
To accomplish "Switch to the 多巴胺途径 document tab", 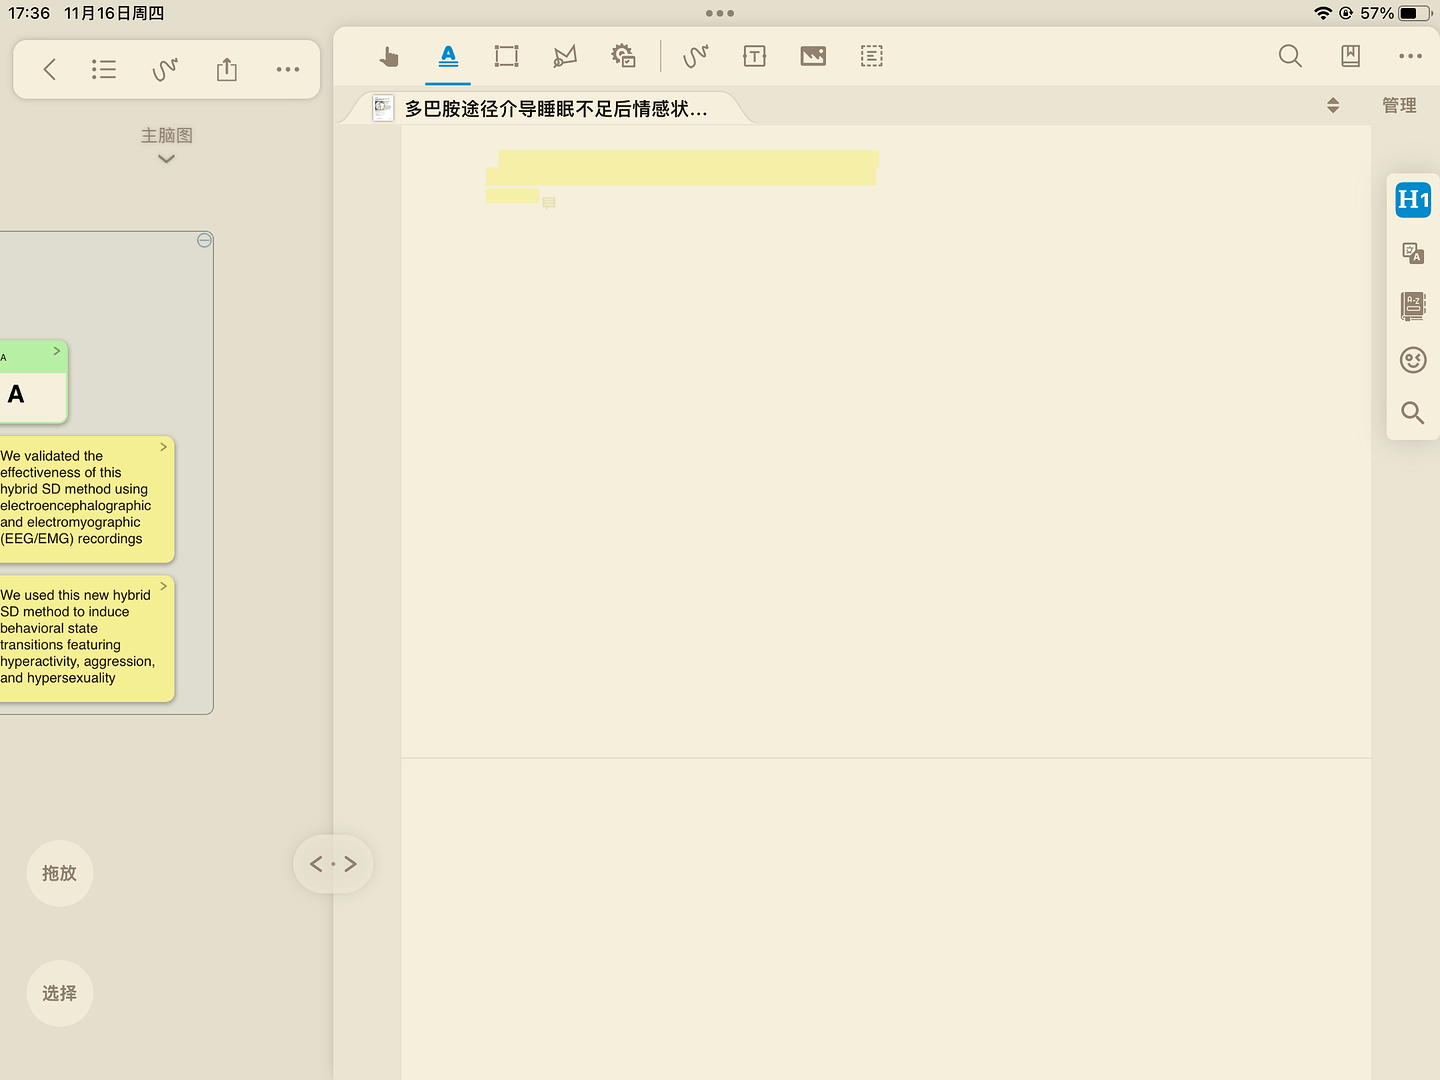I will tap(545, 108).
